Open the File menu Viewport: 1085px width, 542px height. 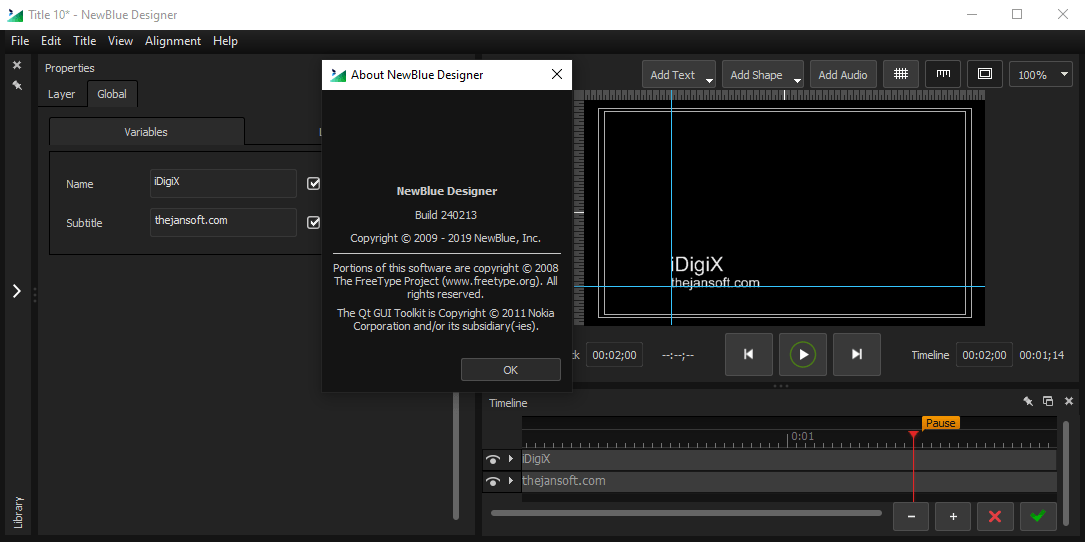click(x=20, y=41)
